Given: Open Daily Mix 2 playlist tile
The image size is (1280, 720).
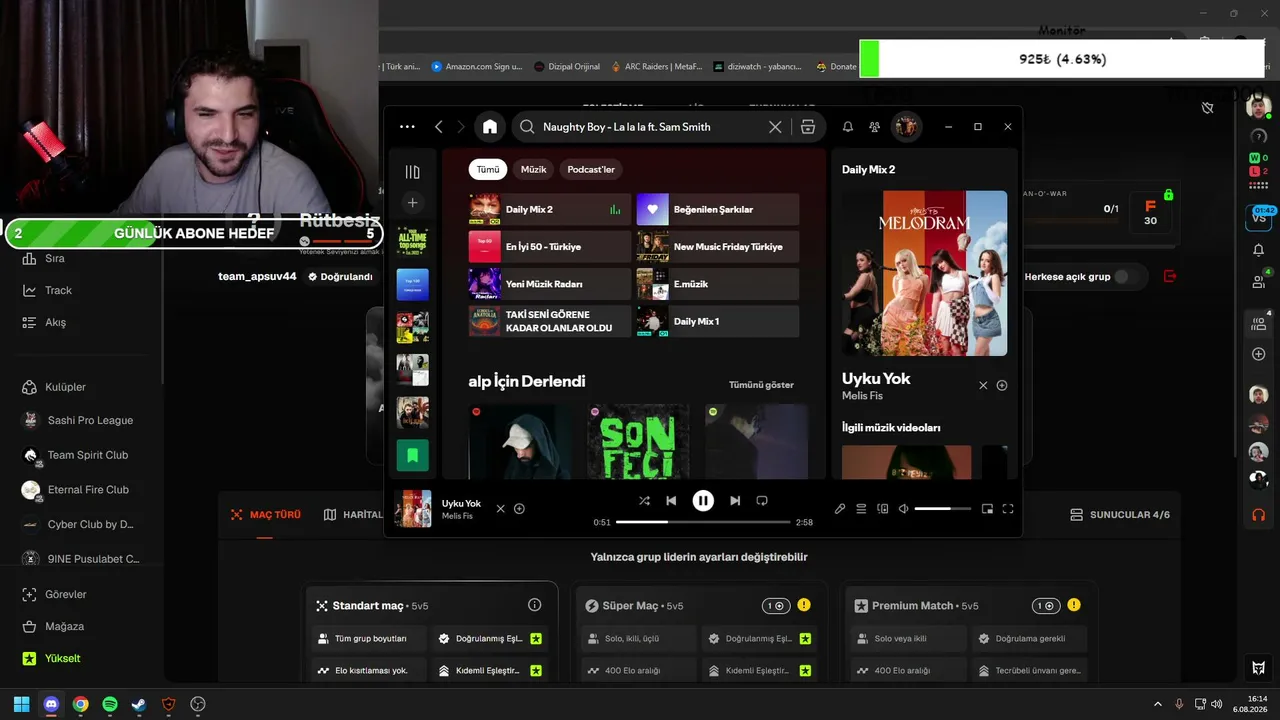Looking at the screenshot, I should [550, 209].
